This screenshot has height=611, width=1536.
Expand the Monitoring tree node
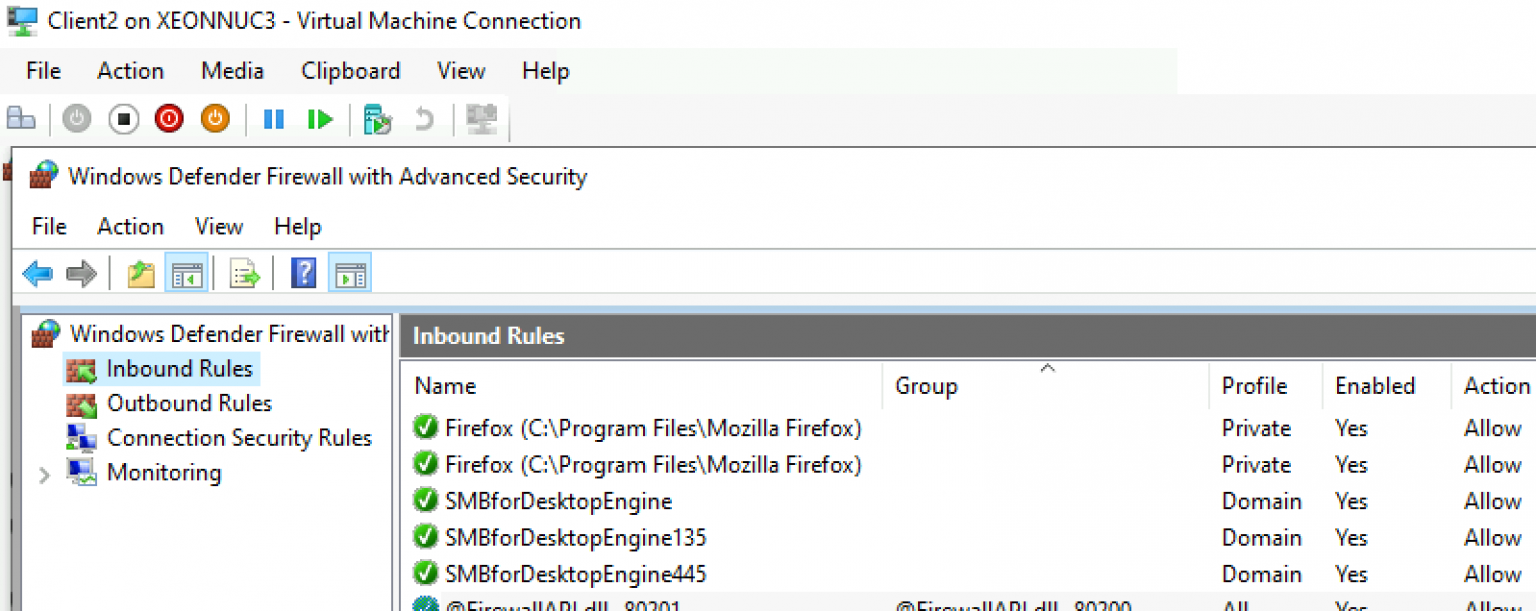[x=44, y=472]
